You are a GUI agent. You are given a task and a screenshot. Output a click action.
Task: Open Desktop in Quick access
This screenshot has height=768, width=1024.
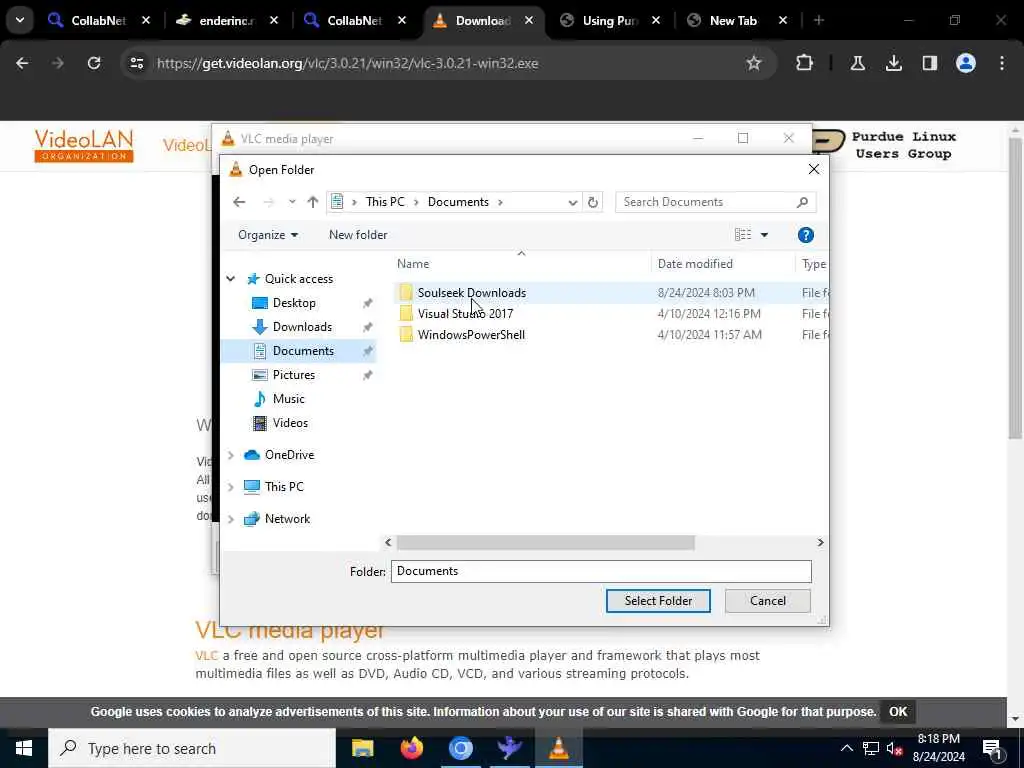tap(294, 302)
